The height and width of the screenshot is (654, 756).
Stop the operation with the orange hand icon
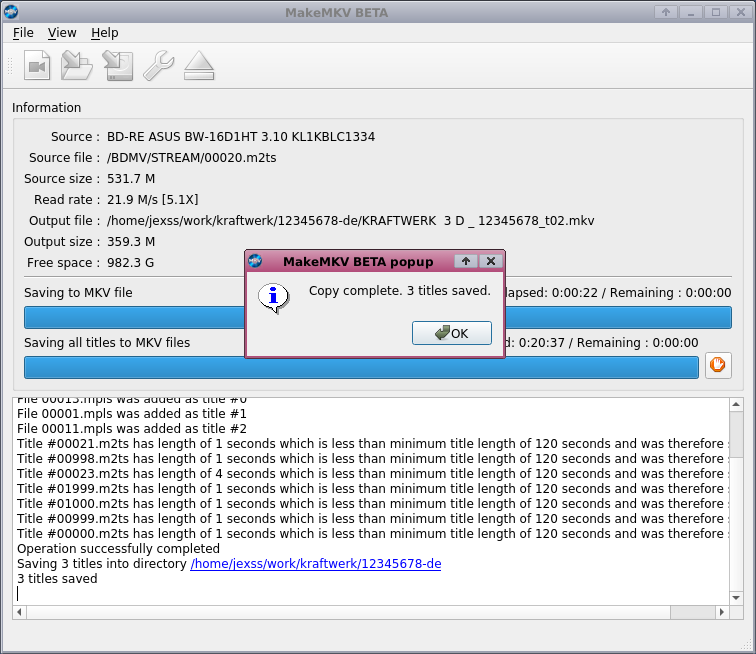click(717, 366)
